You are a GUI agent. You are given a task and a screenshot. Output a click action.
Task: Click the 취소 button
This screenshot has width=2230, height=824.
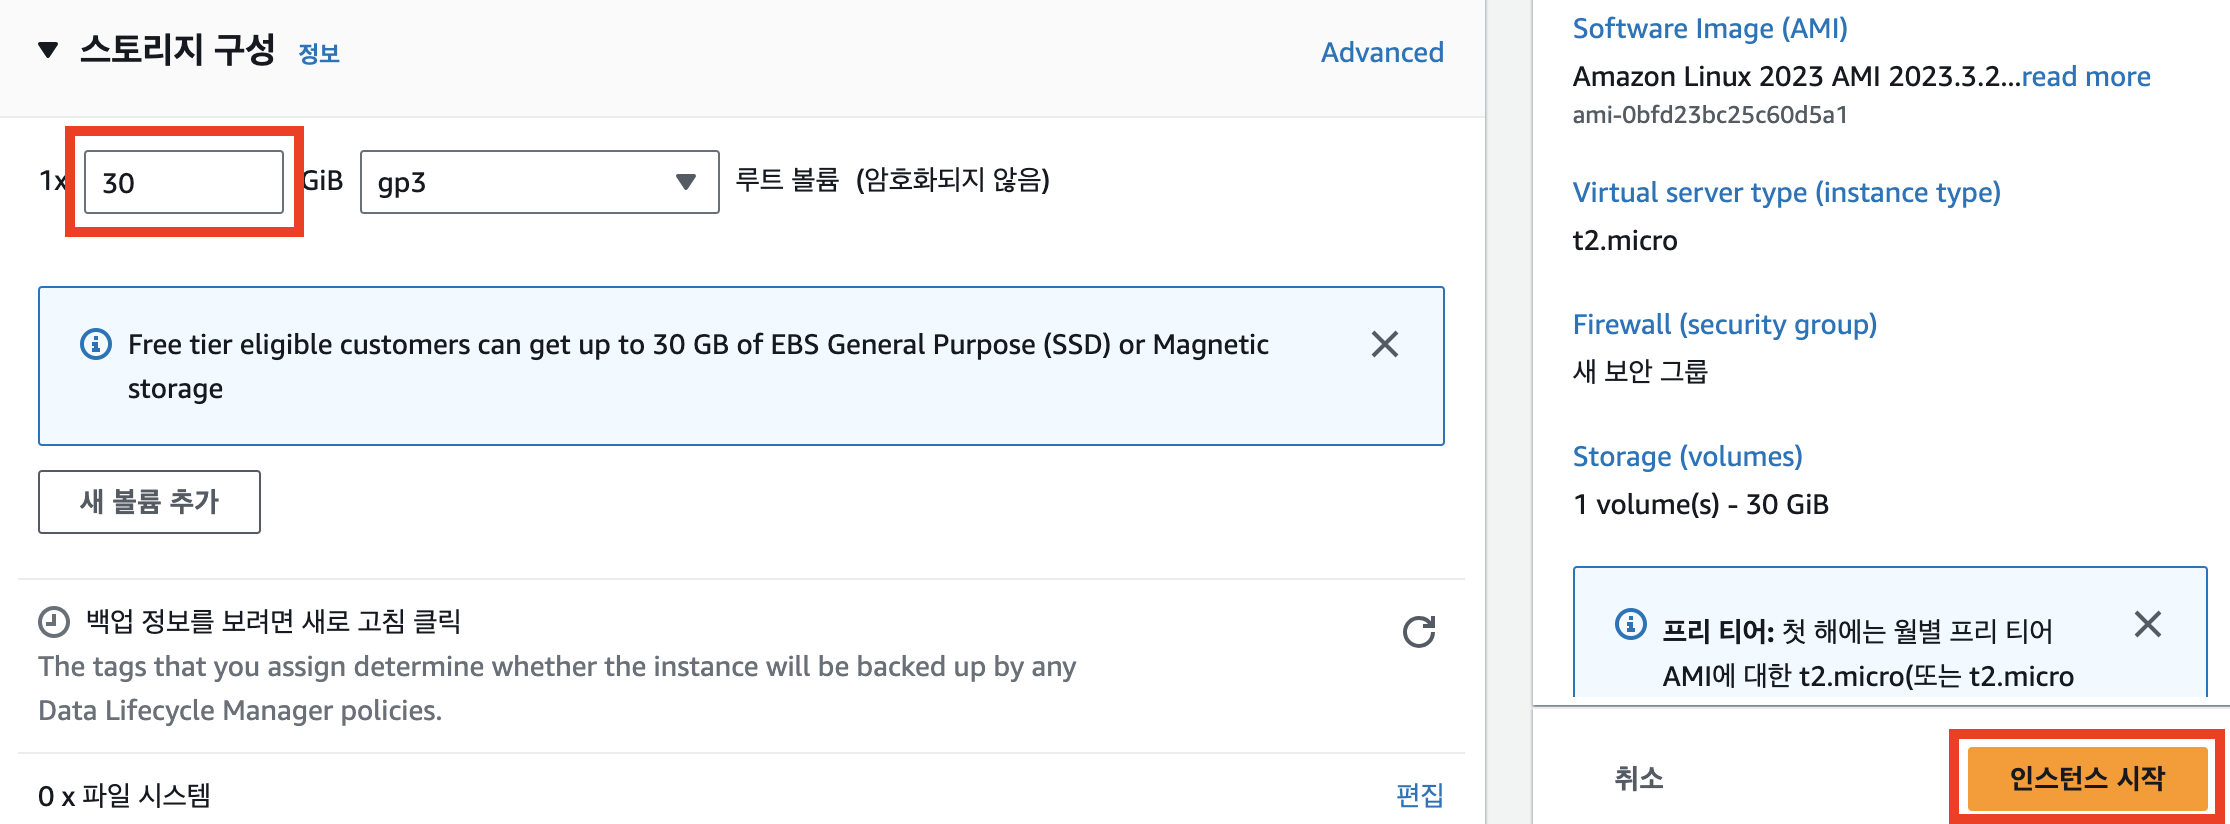pos(1639,778)
